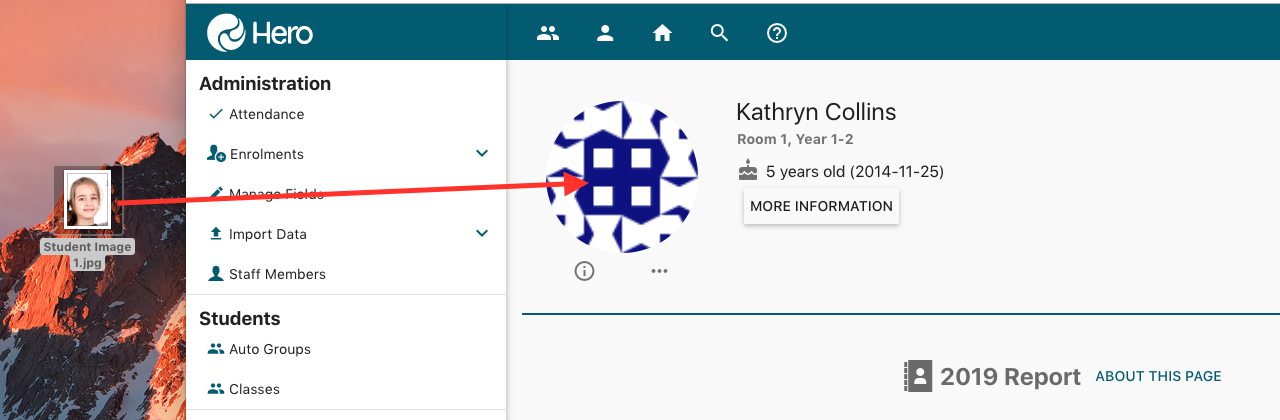Go to home via house icon
The height and width of the screenshot is (420, 1280).
click(662, 33)
